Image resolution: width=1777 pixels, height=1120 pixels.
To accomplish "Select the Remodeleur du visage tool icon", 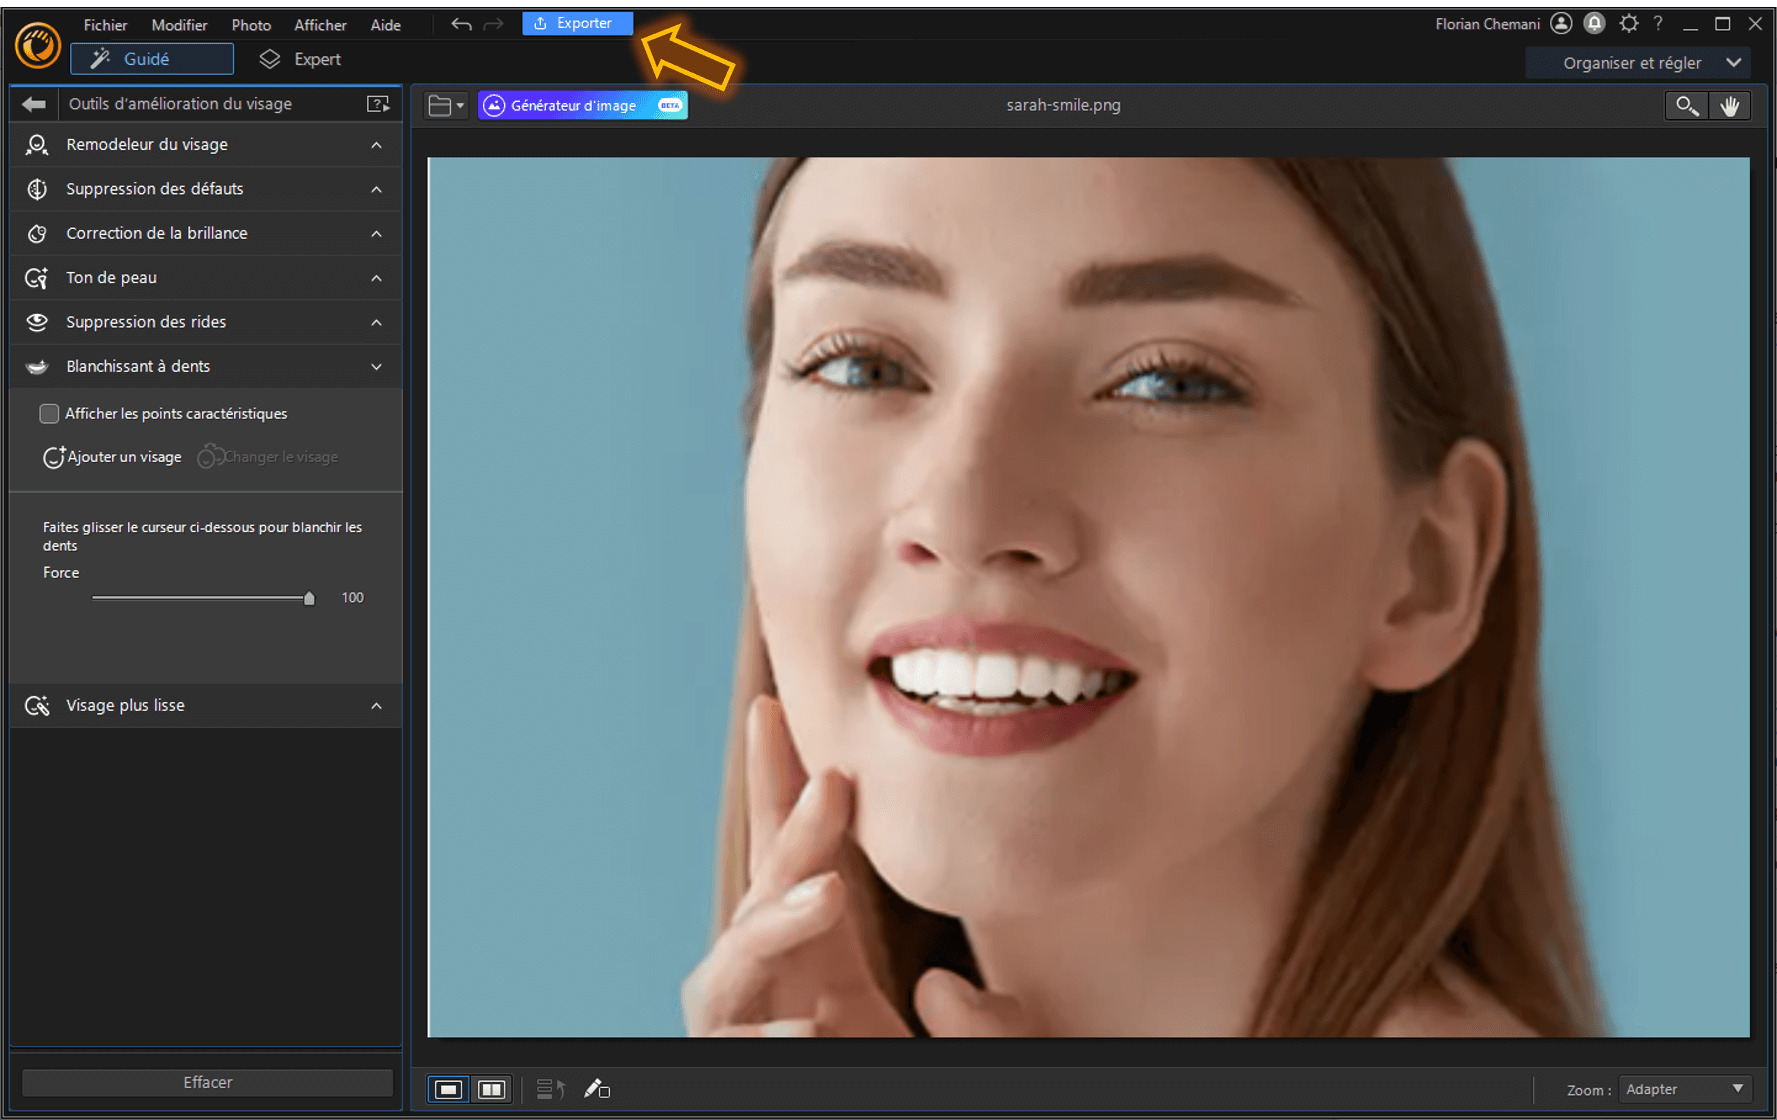I will tap(36, 145).
